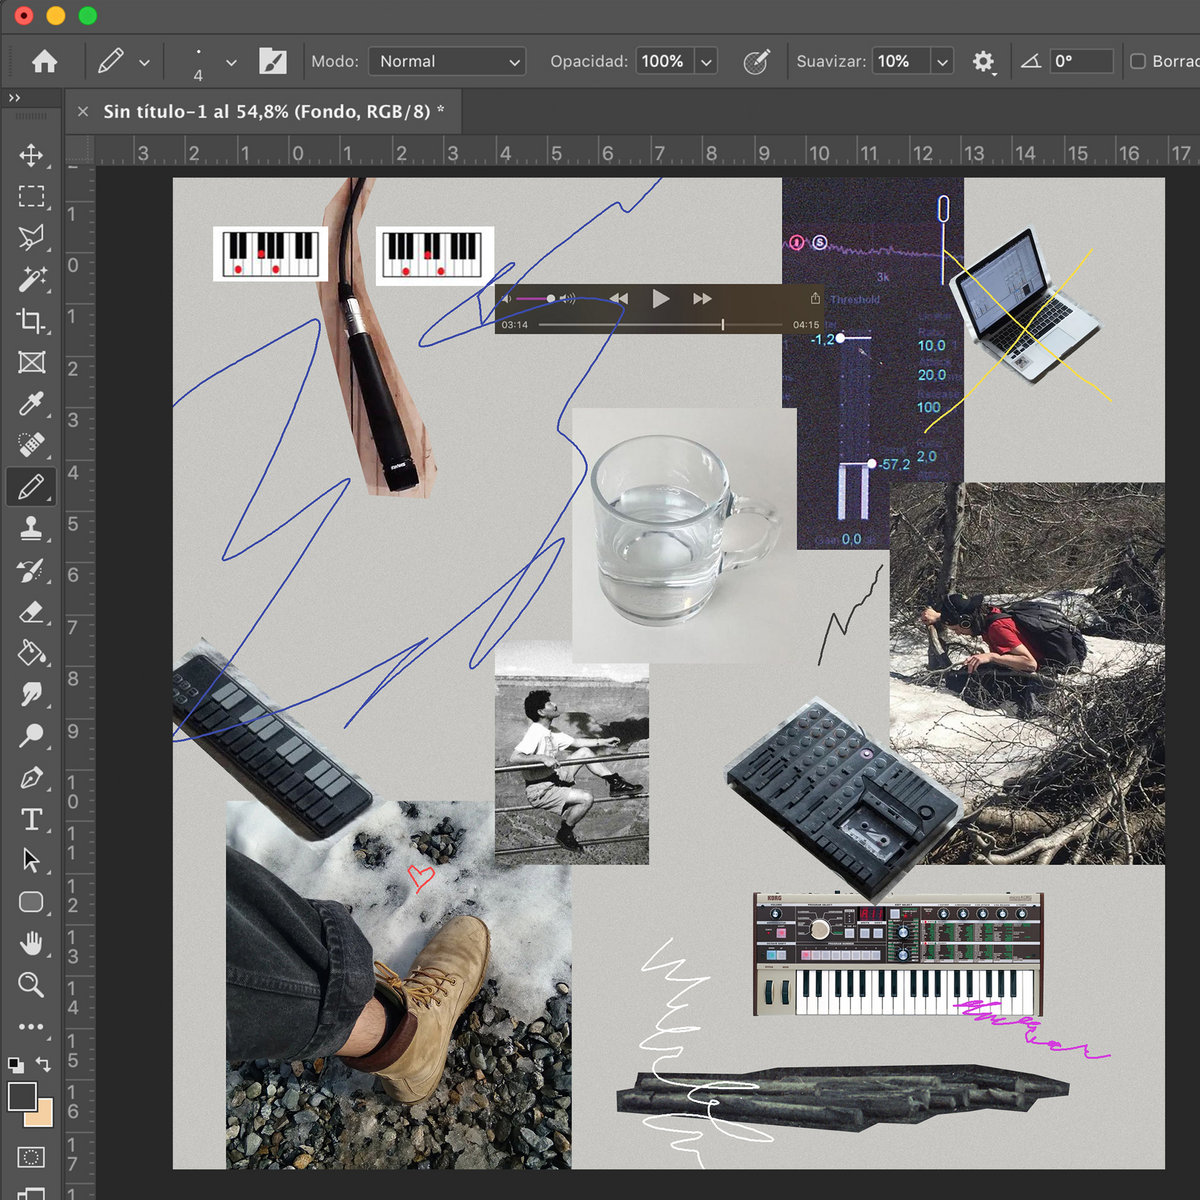Toggle the brush settings panel button
The width and height of the screenshot is (1200, 1200).
click(x=273, y=61)
